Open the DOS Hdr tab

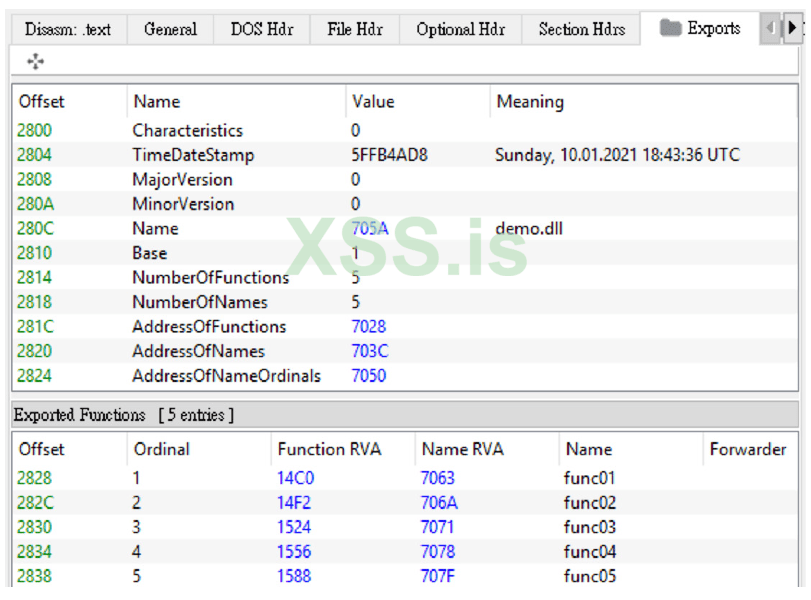[262, 29]
